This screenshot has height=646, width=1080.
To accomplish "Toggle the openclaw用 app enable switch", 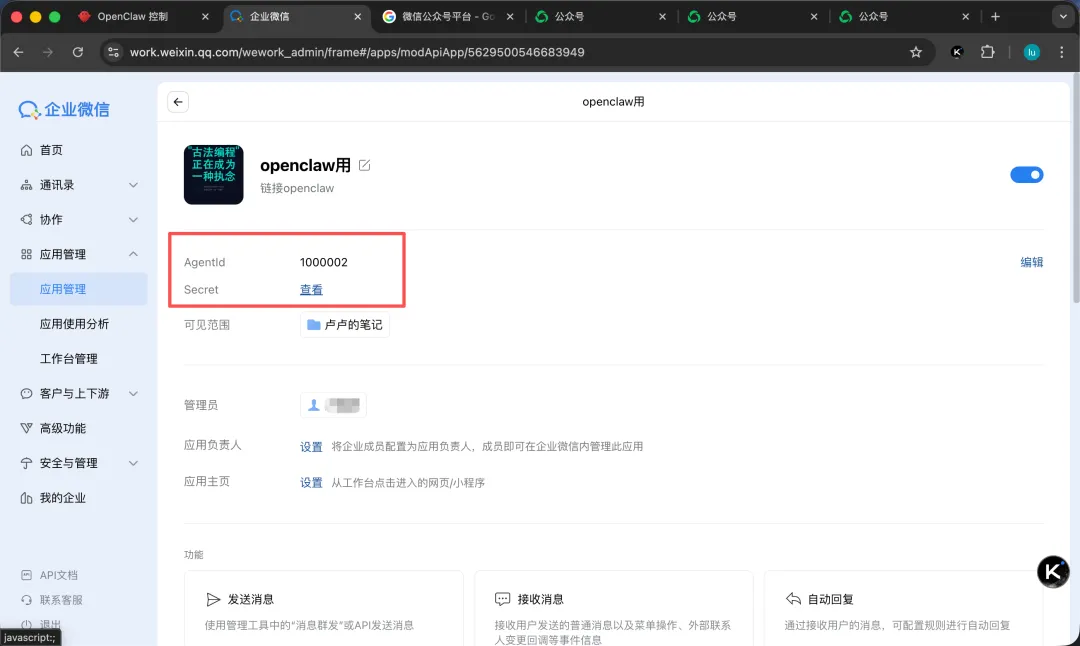I will (x=1026, y=175).
